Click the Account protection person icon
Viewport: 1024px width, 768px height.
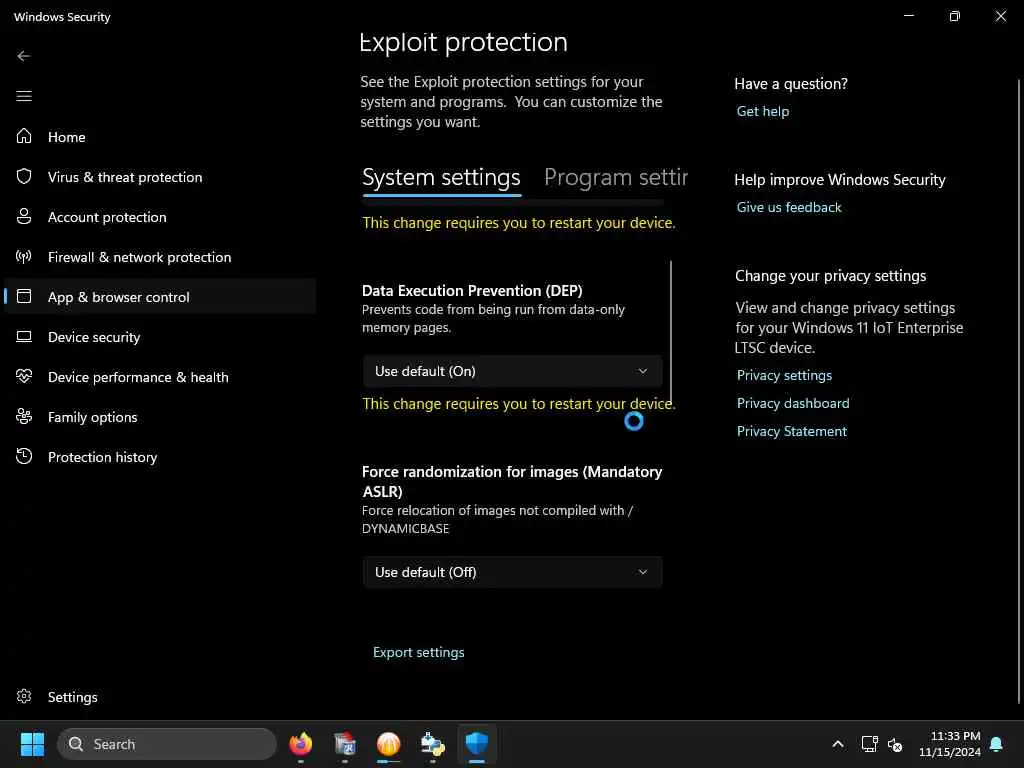[24, 216]
